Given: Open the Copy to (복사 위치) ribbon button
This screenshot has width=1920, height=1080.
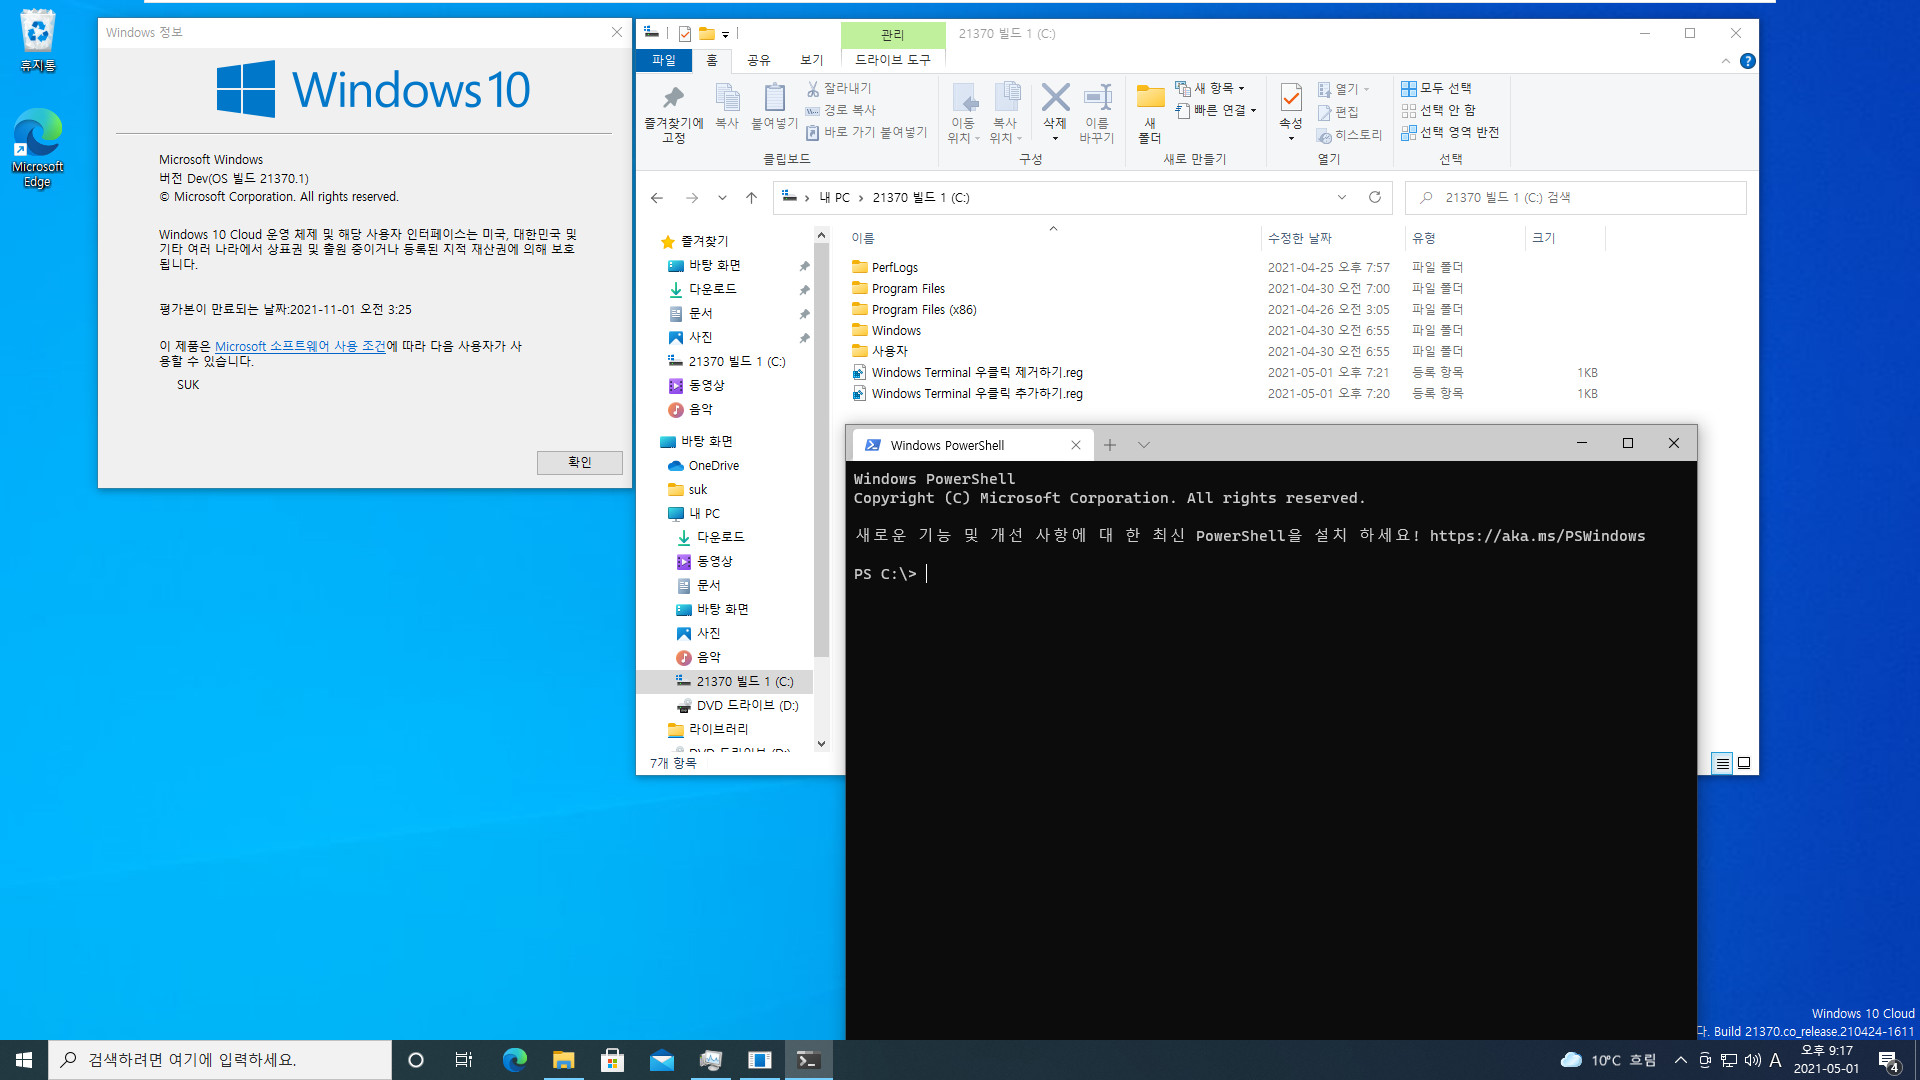Looking at the screenshot, I should click(1005, 114).
